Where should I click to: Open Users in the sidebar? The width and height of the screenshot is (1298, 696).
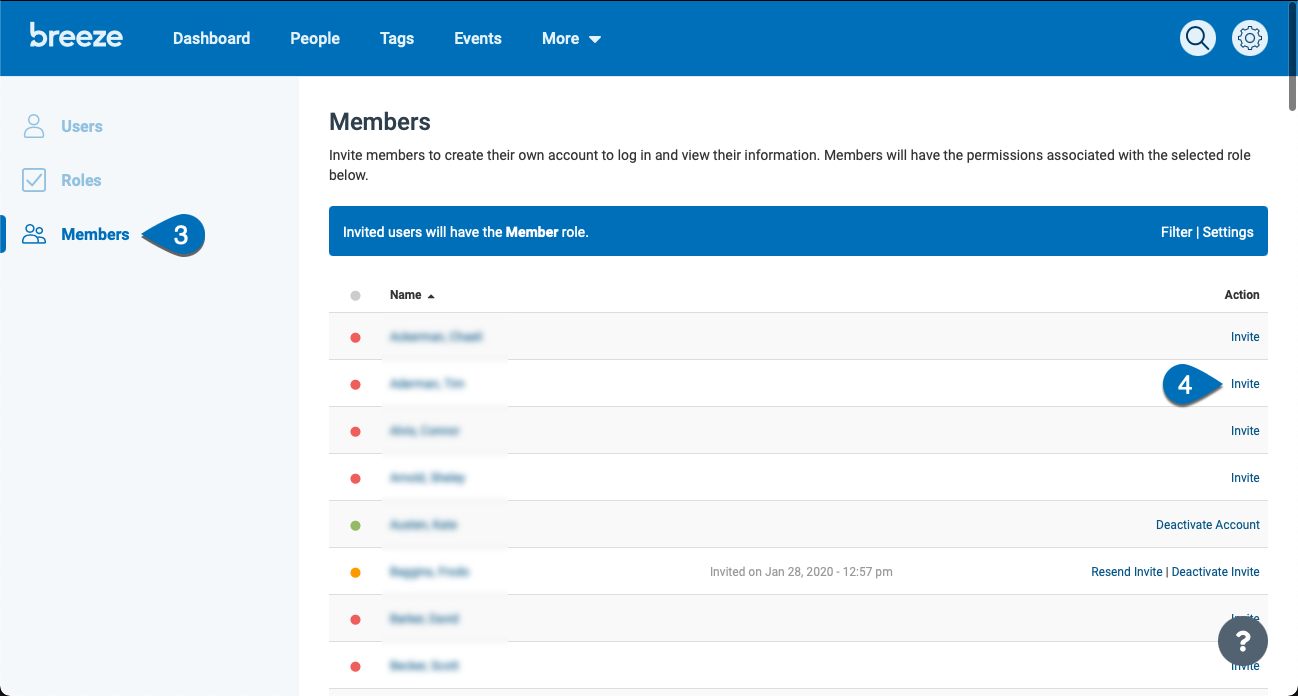(62, 126)
